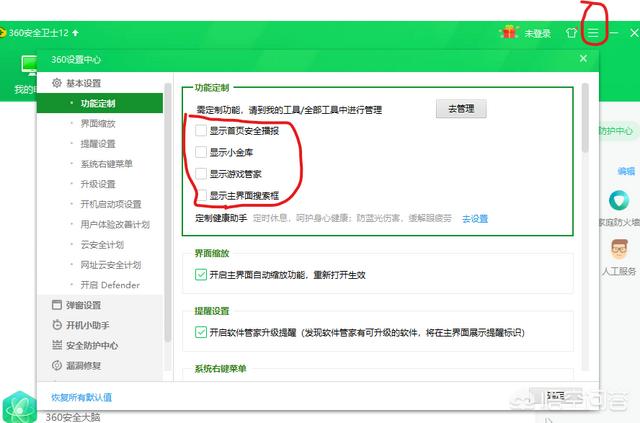
Task: Click the 我的电脑 monitor icon in main window
Action: pyautogui.click(x=29, y=65)
